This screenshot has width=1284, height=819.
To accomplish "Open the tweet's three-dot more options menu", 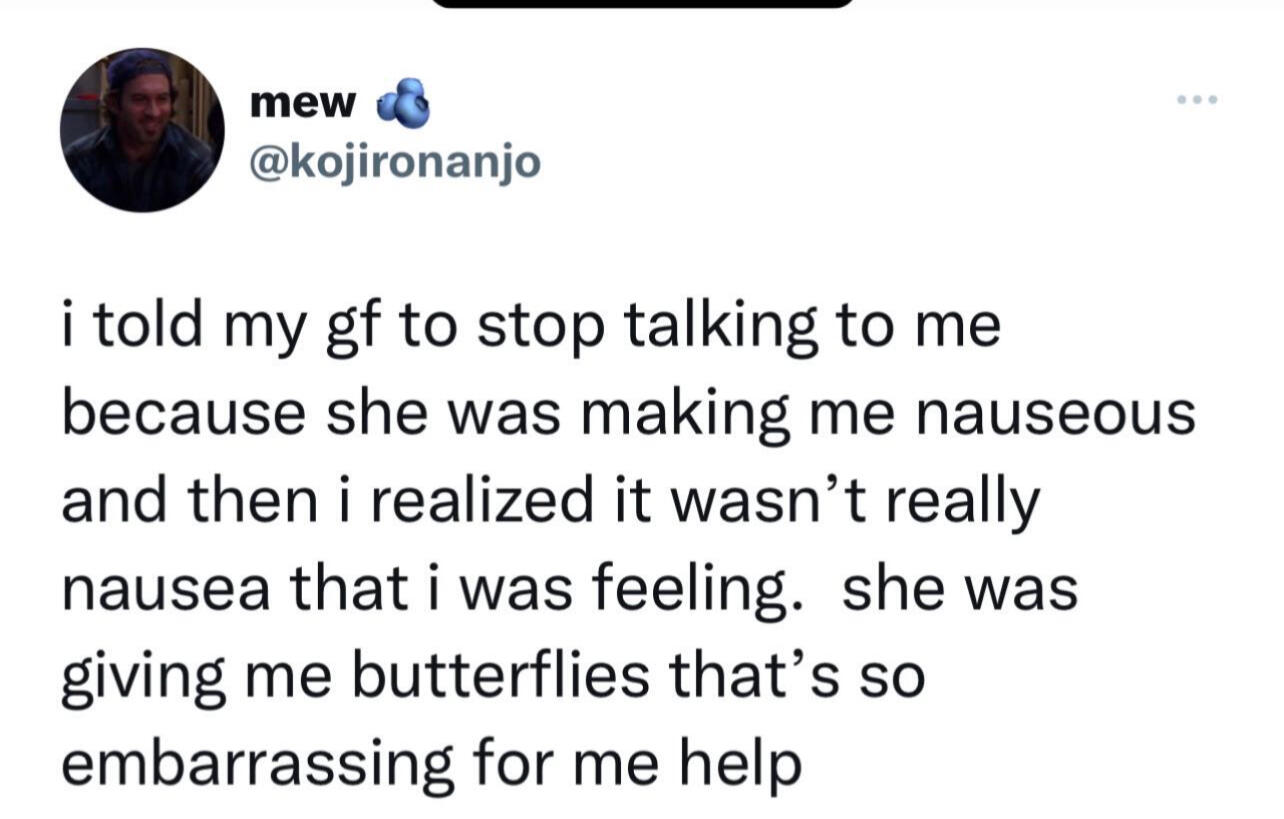I will [x=1196, y=100].
